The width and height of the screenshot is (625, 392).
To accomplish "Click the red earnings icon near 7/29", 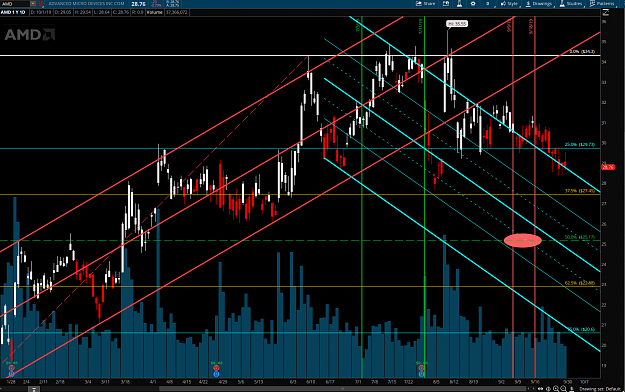I will [421, 368].
